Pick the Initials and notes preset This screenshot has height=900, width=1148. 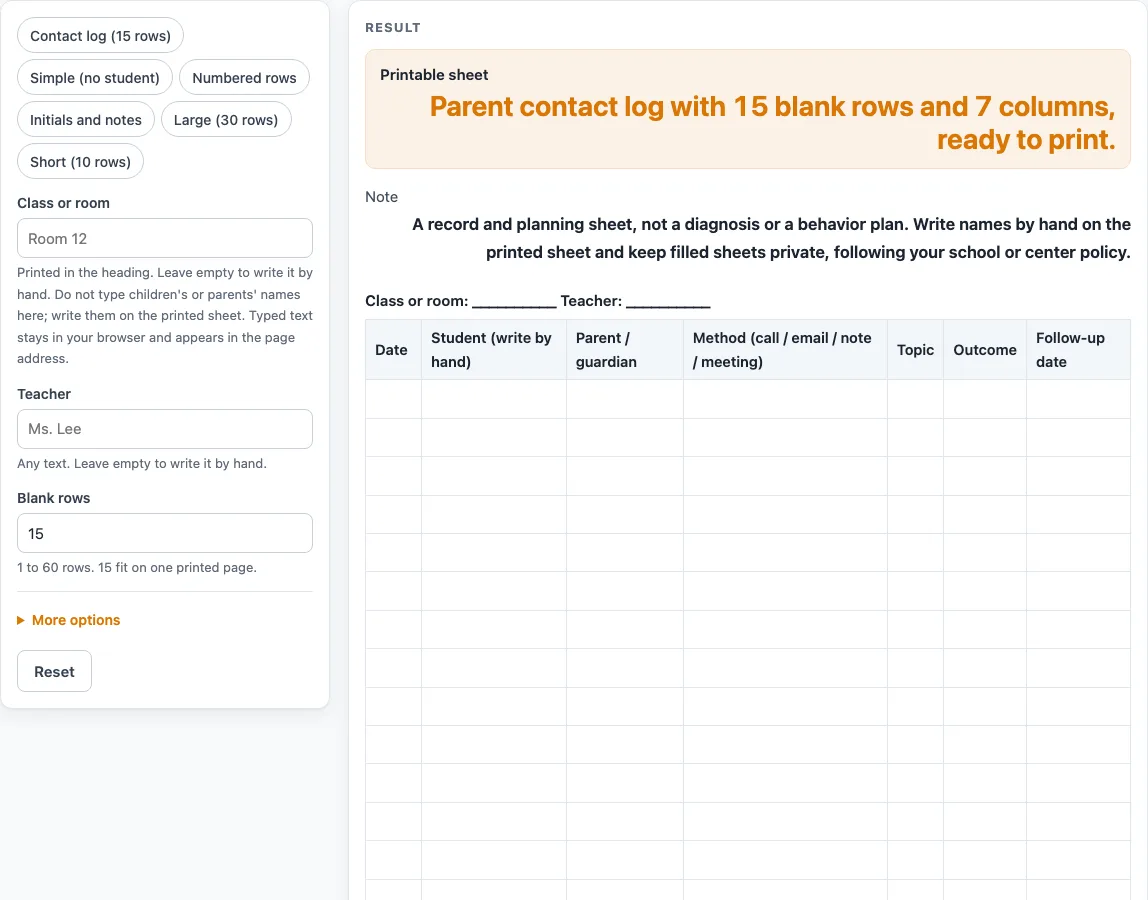(86, 119)
